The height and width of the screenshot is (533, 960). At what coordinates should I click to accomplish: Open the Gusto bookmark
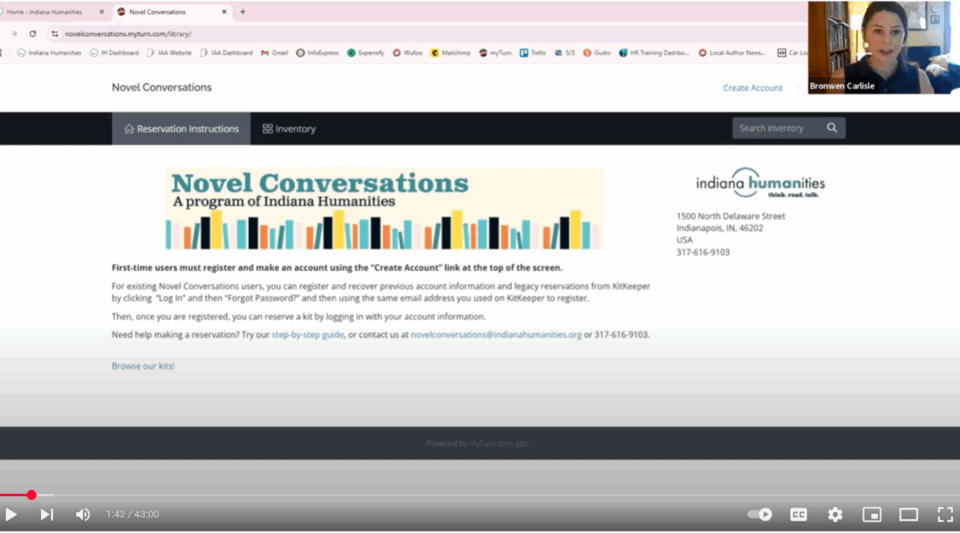(597, 53)
